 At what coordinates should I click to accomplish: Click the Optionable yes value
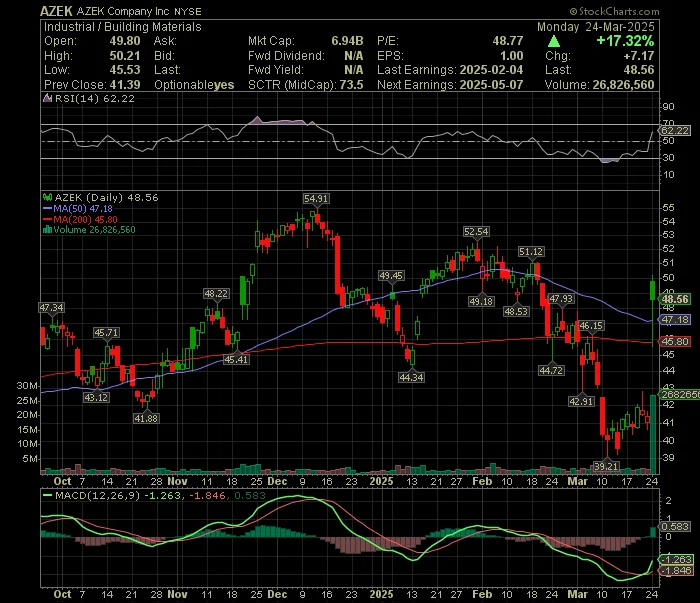pyautogui.click(x=224, y=85)
